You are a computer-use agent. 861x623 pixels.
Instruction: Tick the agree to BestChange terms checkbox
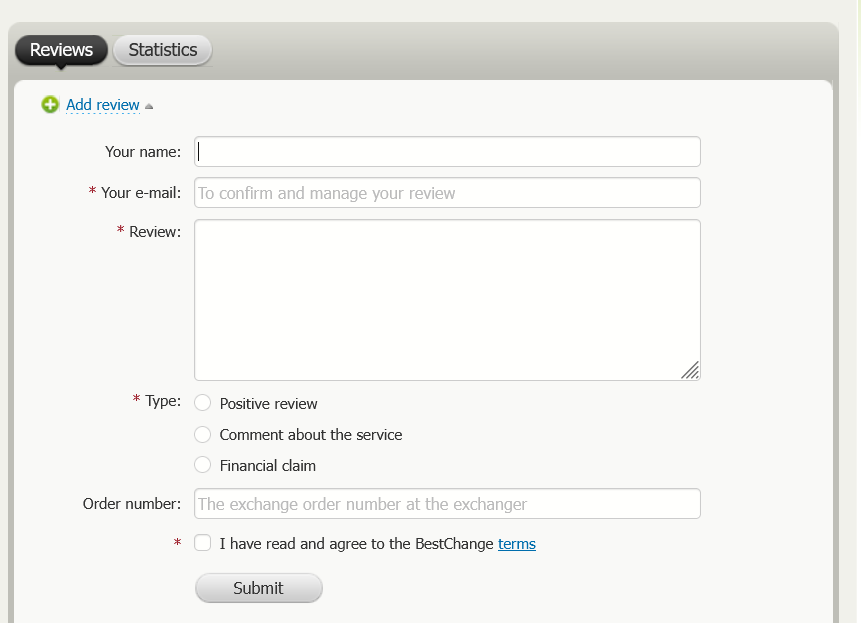coord(203,543)
